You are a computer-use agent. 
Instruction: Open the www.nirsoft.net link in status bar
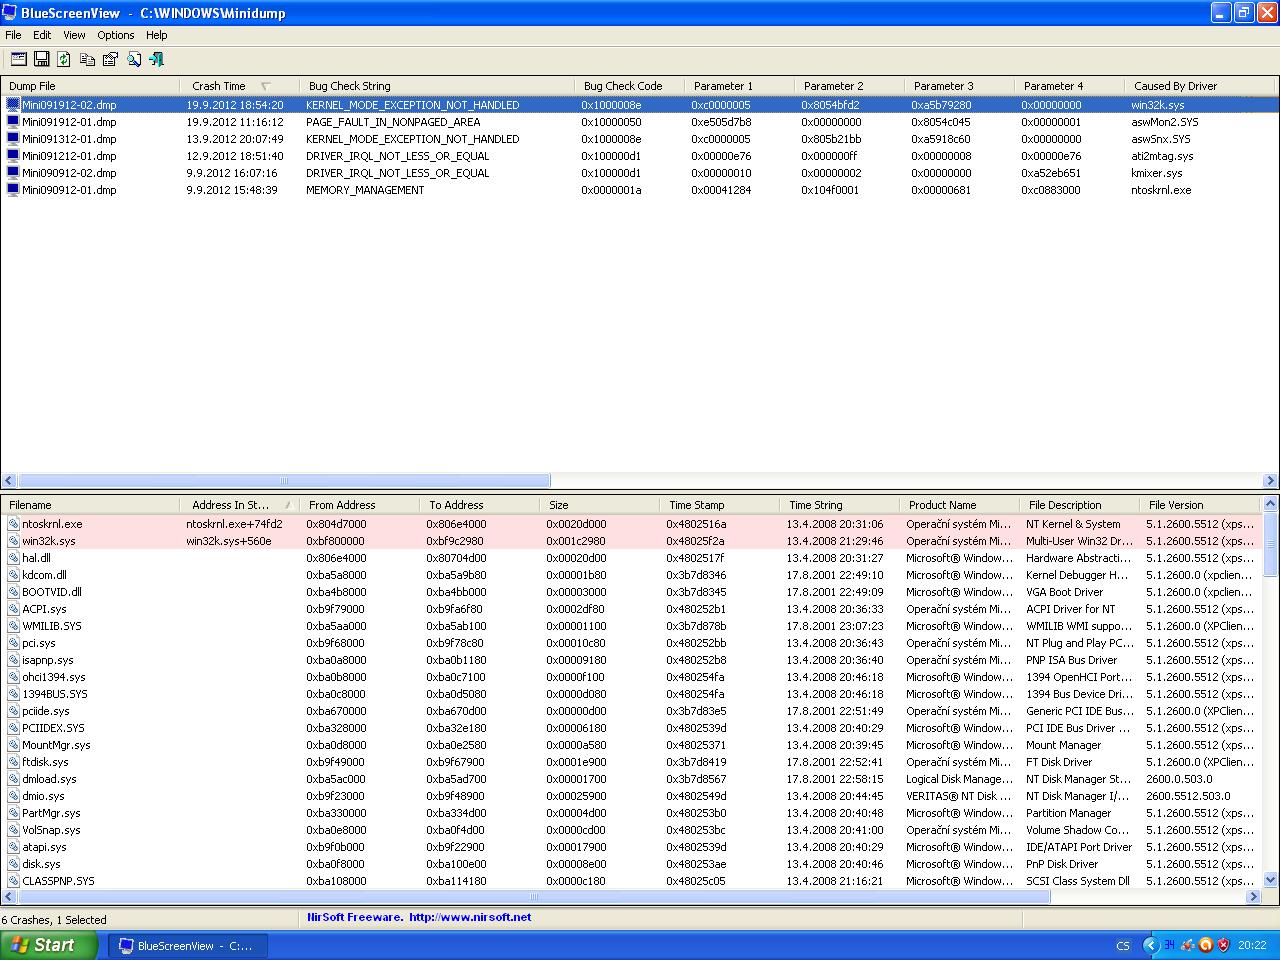click(470, 917)
